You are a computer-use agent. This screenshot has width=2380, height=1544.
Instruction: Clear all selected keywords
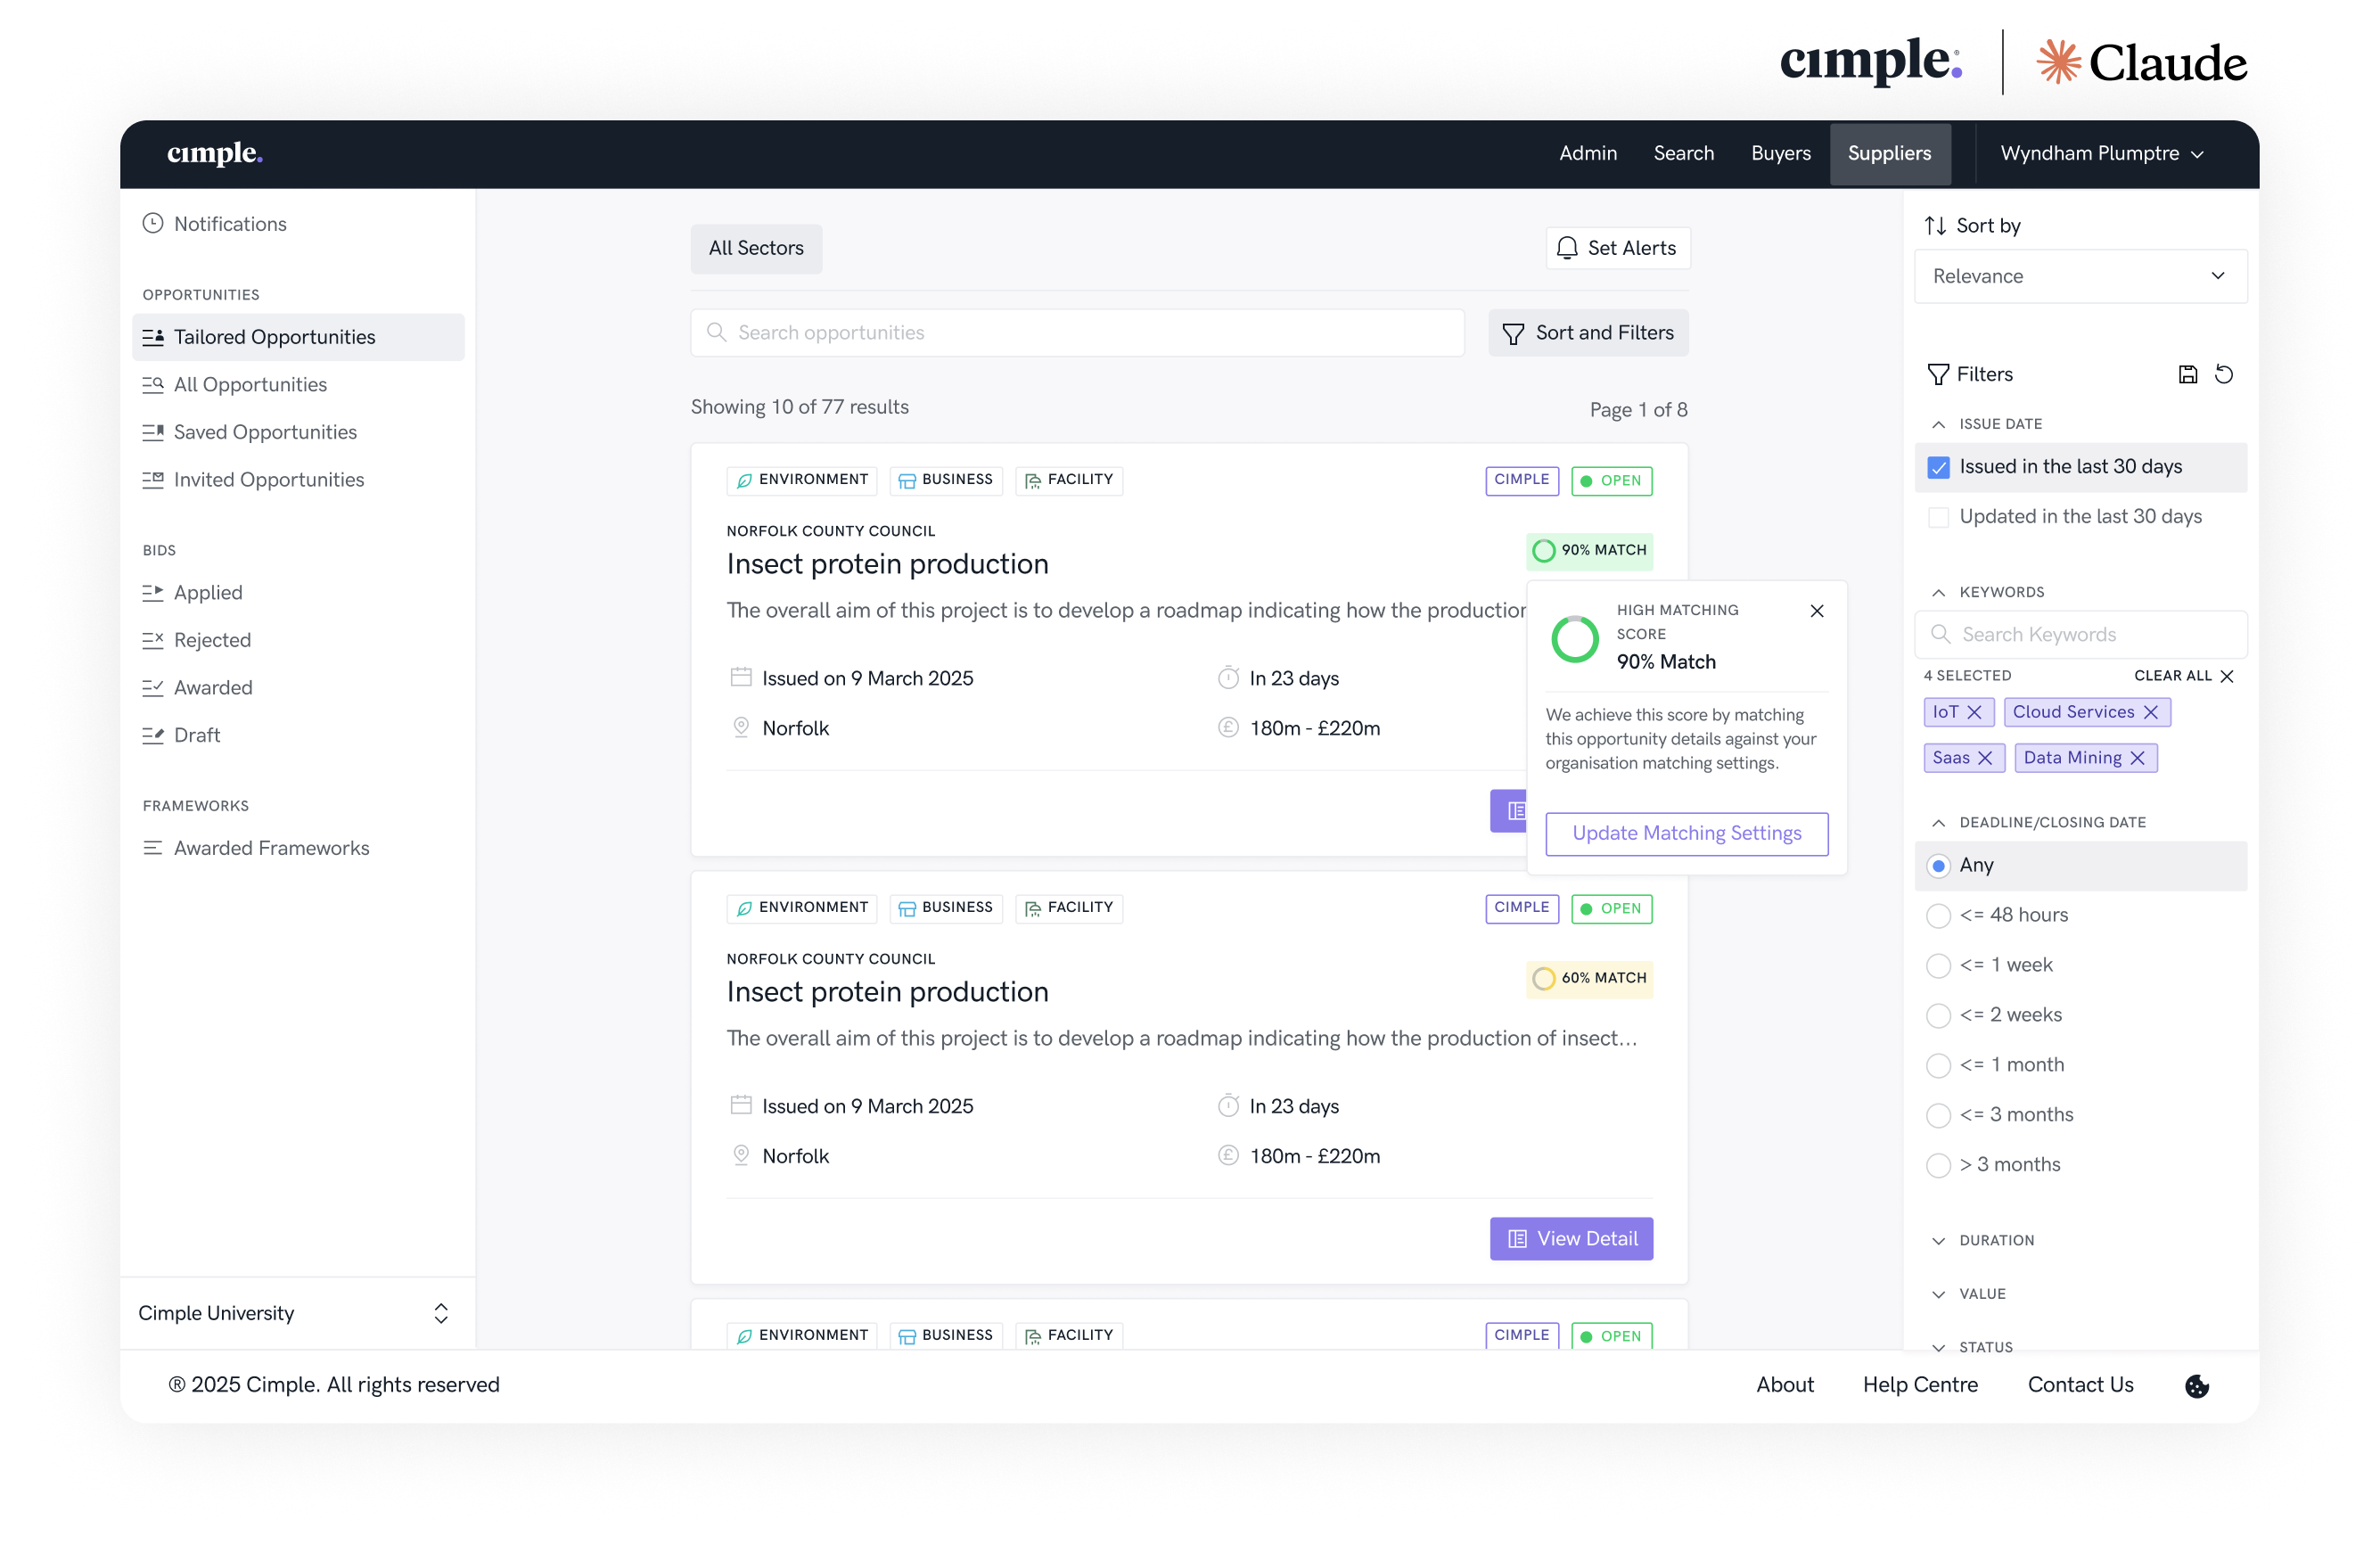pos(2184,676)
